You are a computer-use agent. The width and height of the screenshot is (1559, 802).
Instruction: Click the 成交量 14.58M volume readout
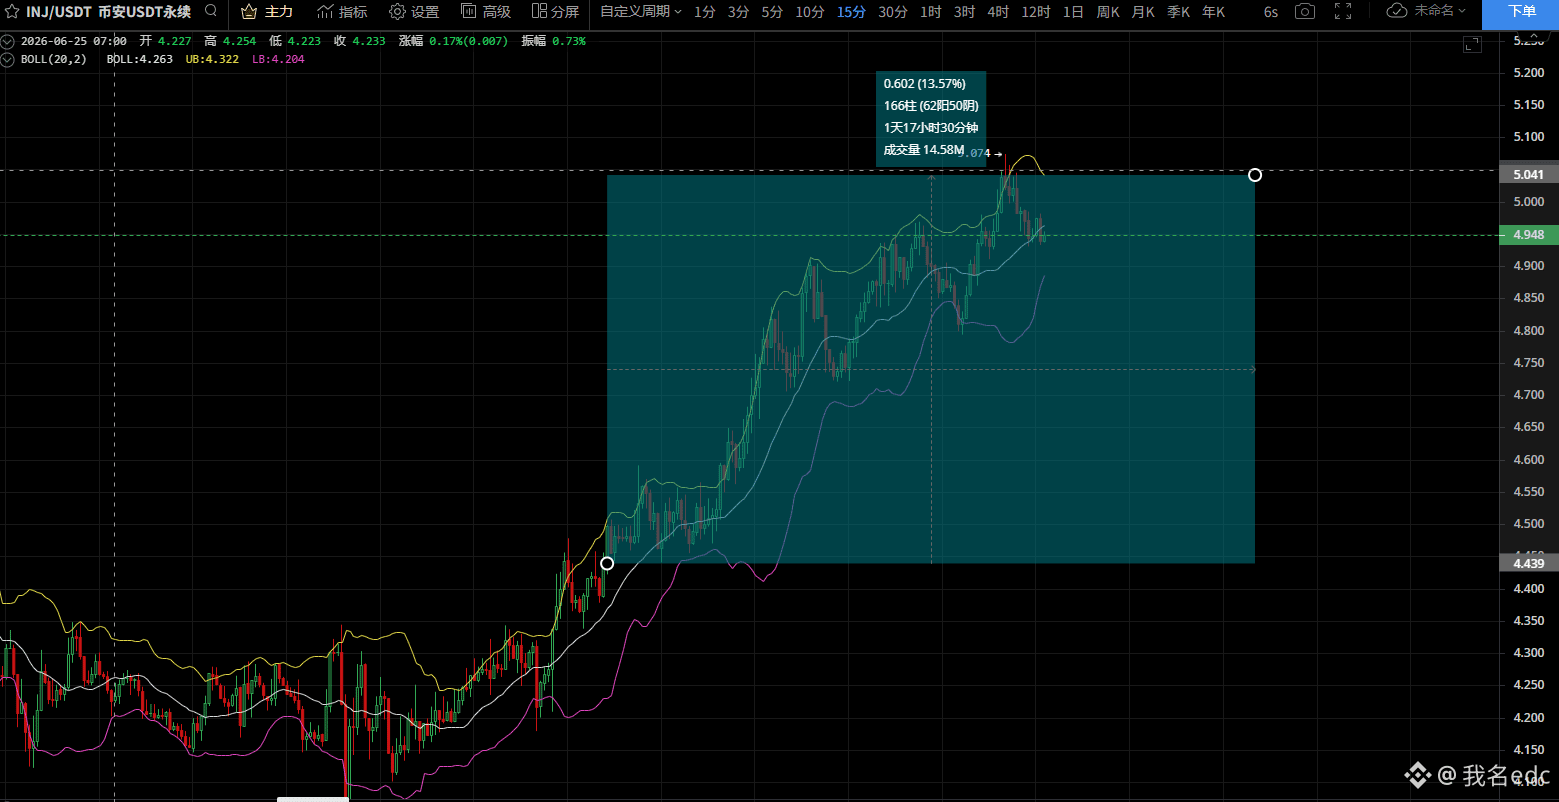click(923, 150)
